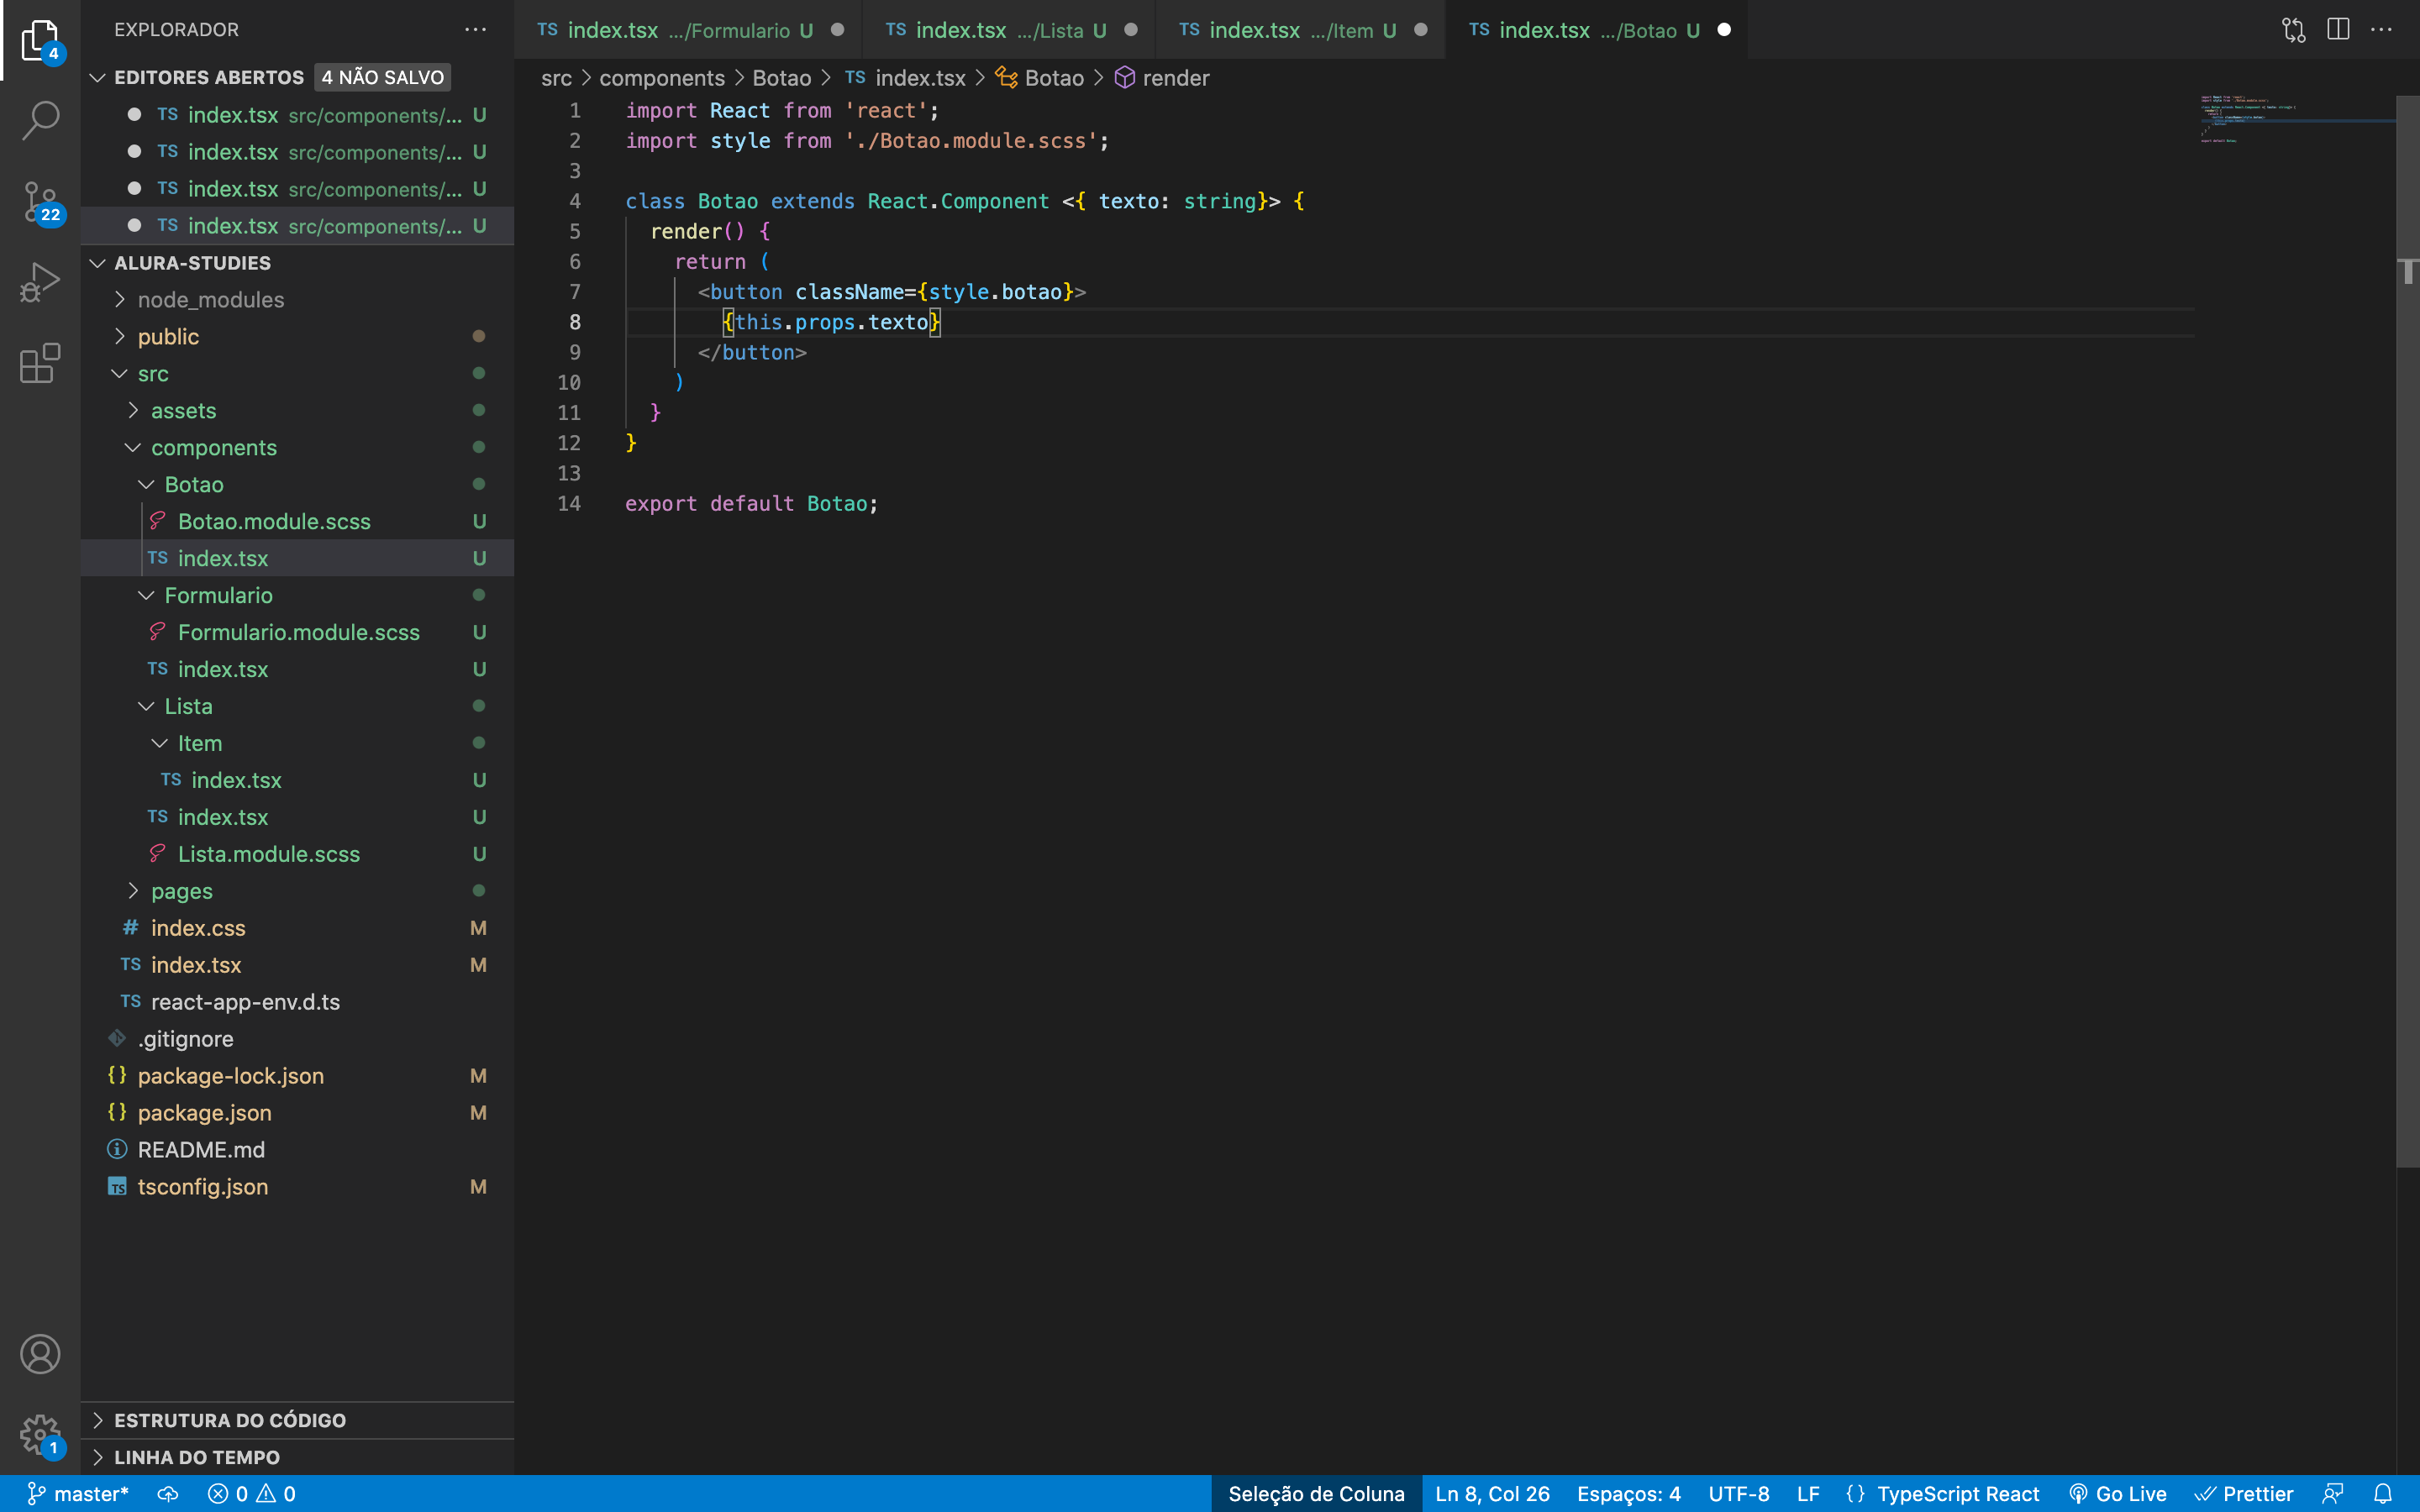Open README.md file
The width and height of the screenshot is (2420, 1512).
(298, 1150)
